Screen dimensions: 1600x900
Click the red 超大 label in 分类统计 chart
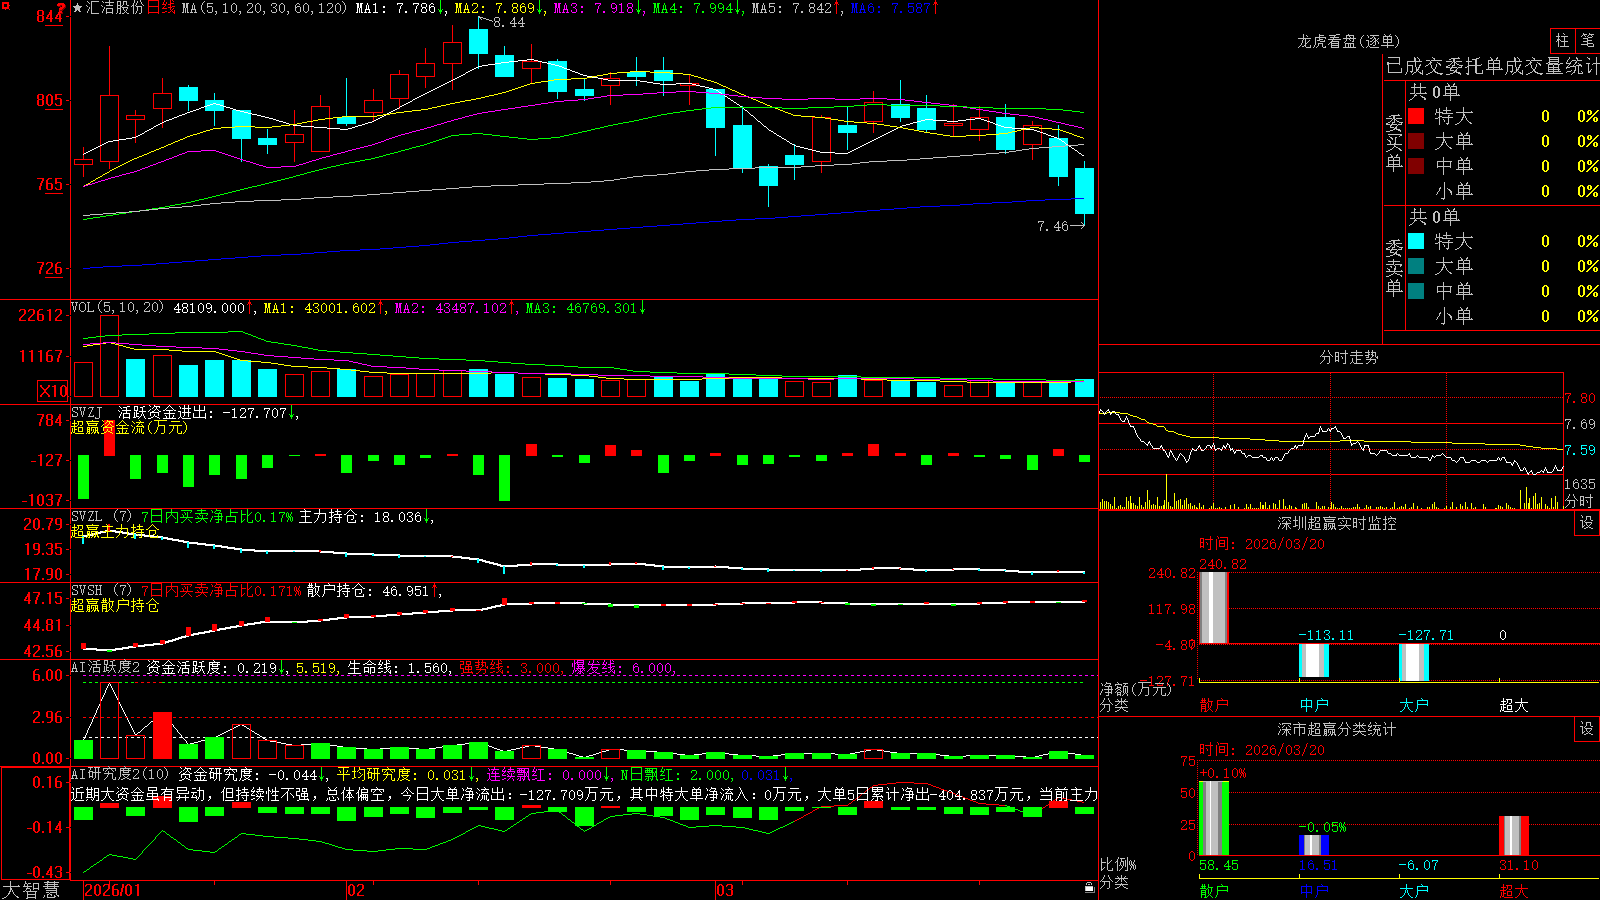click(1514, 891)
